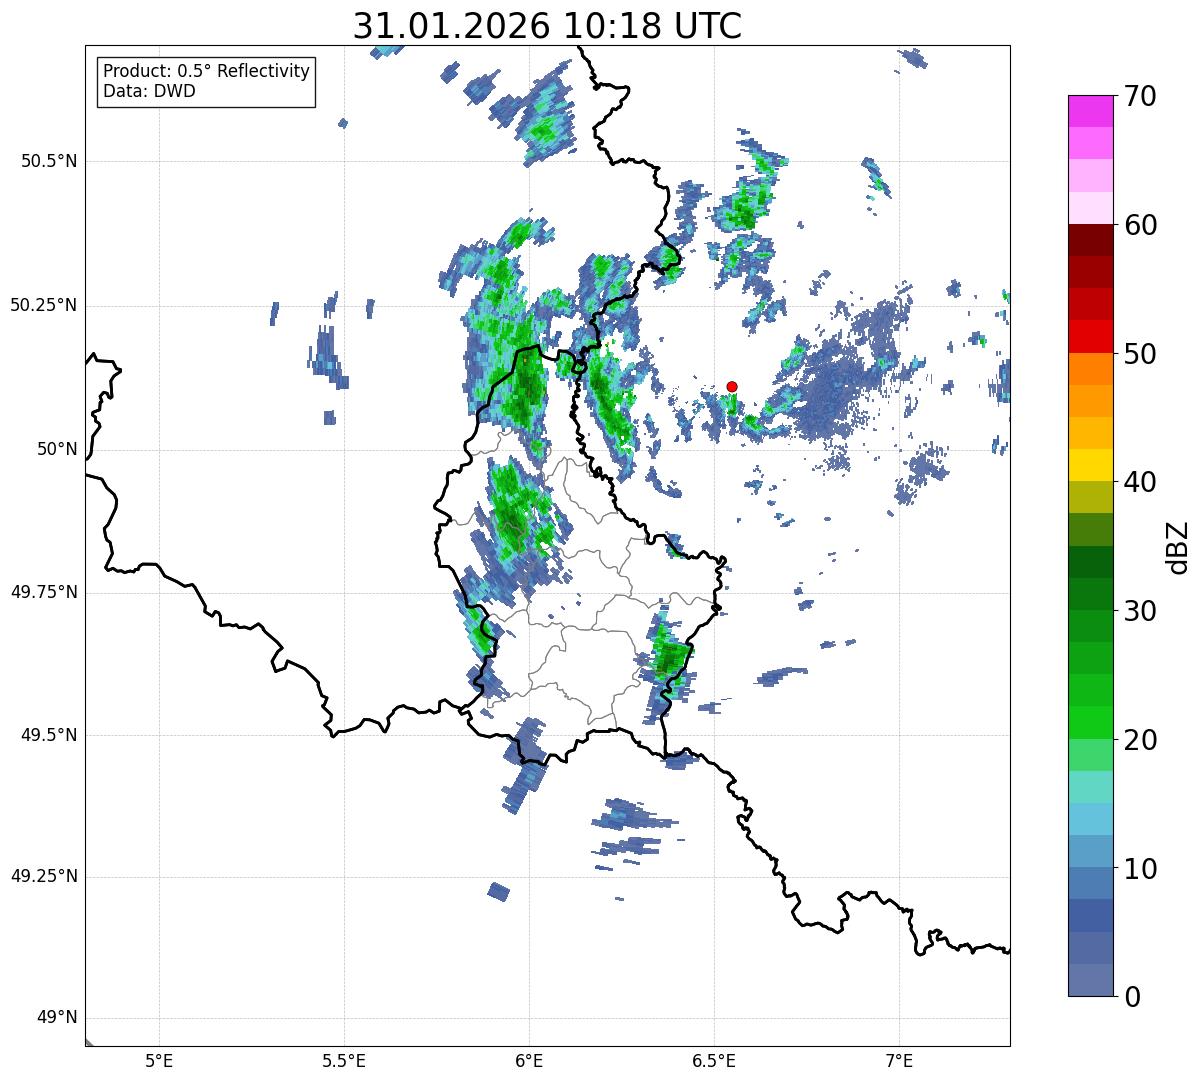Click the dBZ colorbar axis label
The image size is (1202, 1081).
pyautogui.click(x=1179, y=547)
